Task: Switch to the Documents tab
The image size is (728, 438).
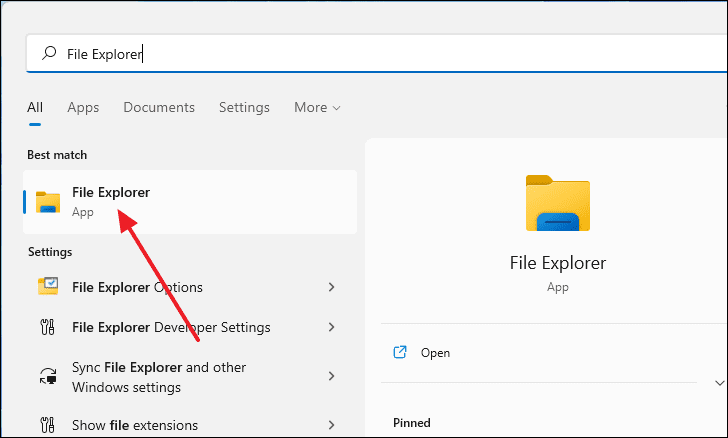Action: (159, 107)
